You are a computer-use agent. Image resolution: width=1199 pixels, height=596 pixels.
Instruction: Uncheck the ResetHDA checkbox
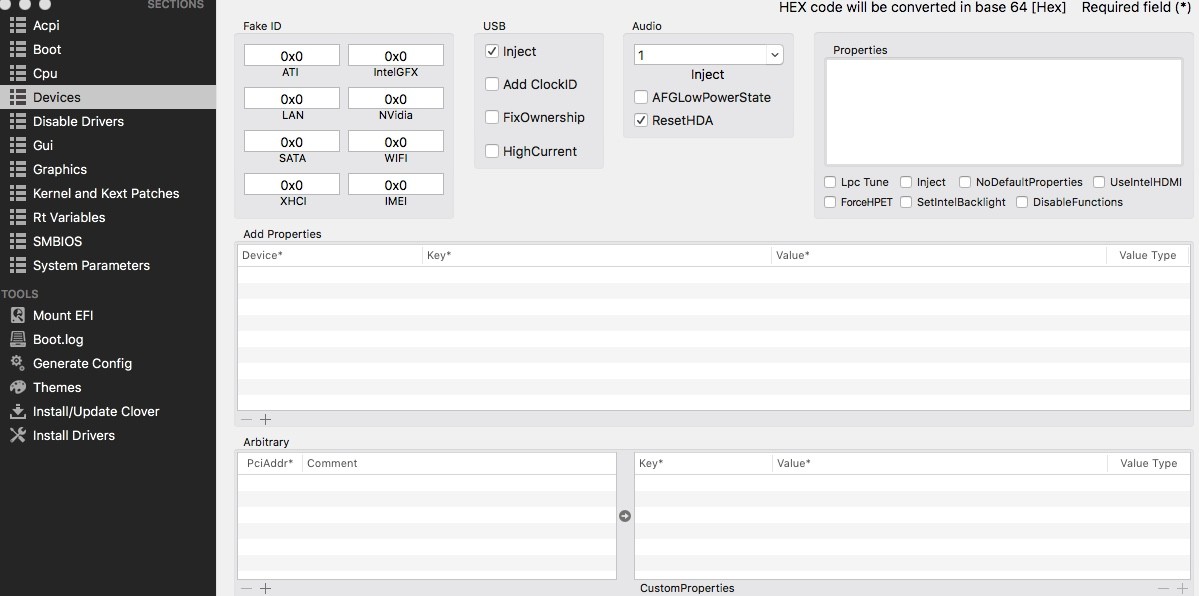tap(641, 120)
